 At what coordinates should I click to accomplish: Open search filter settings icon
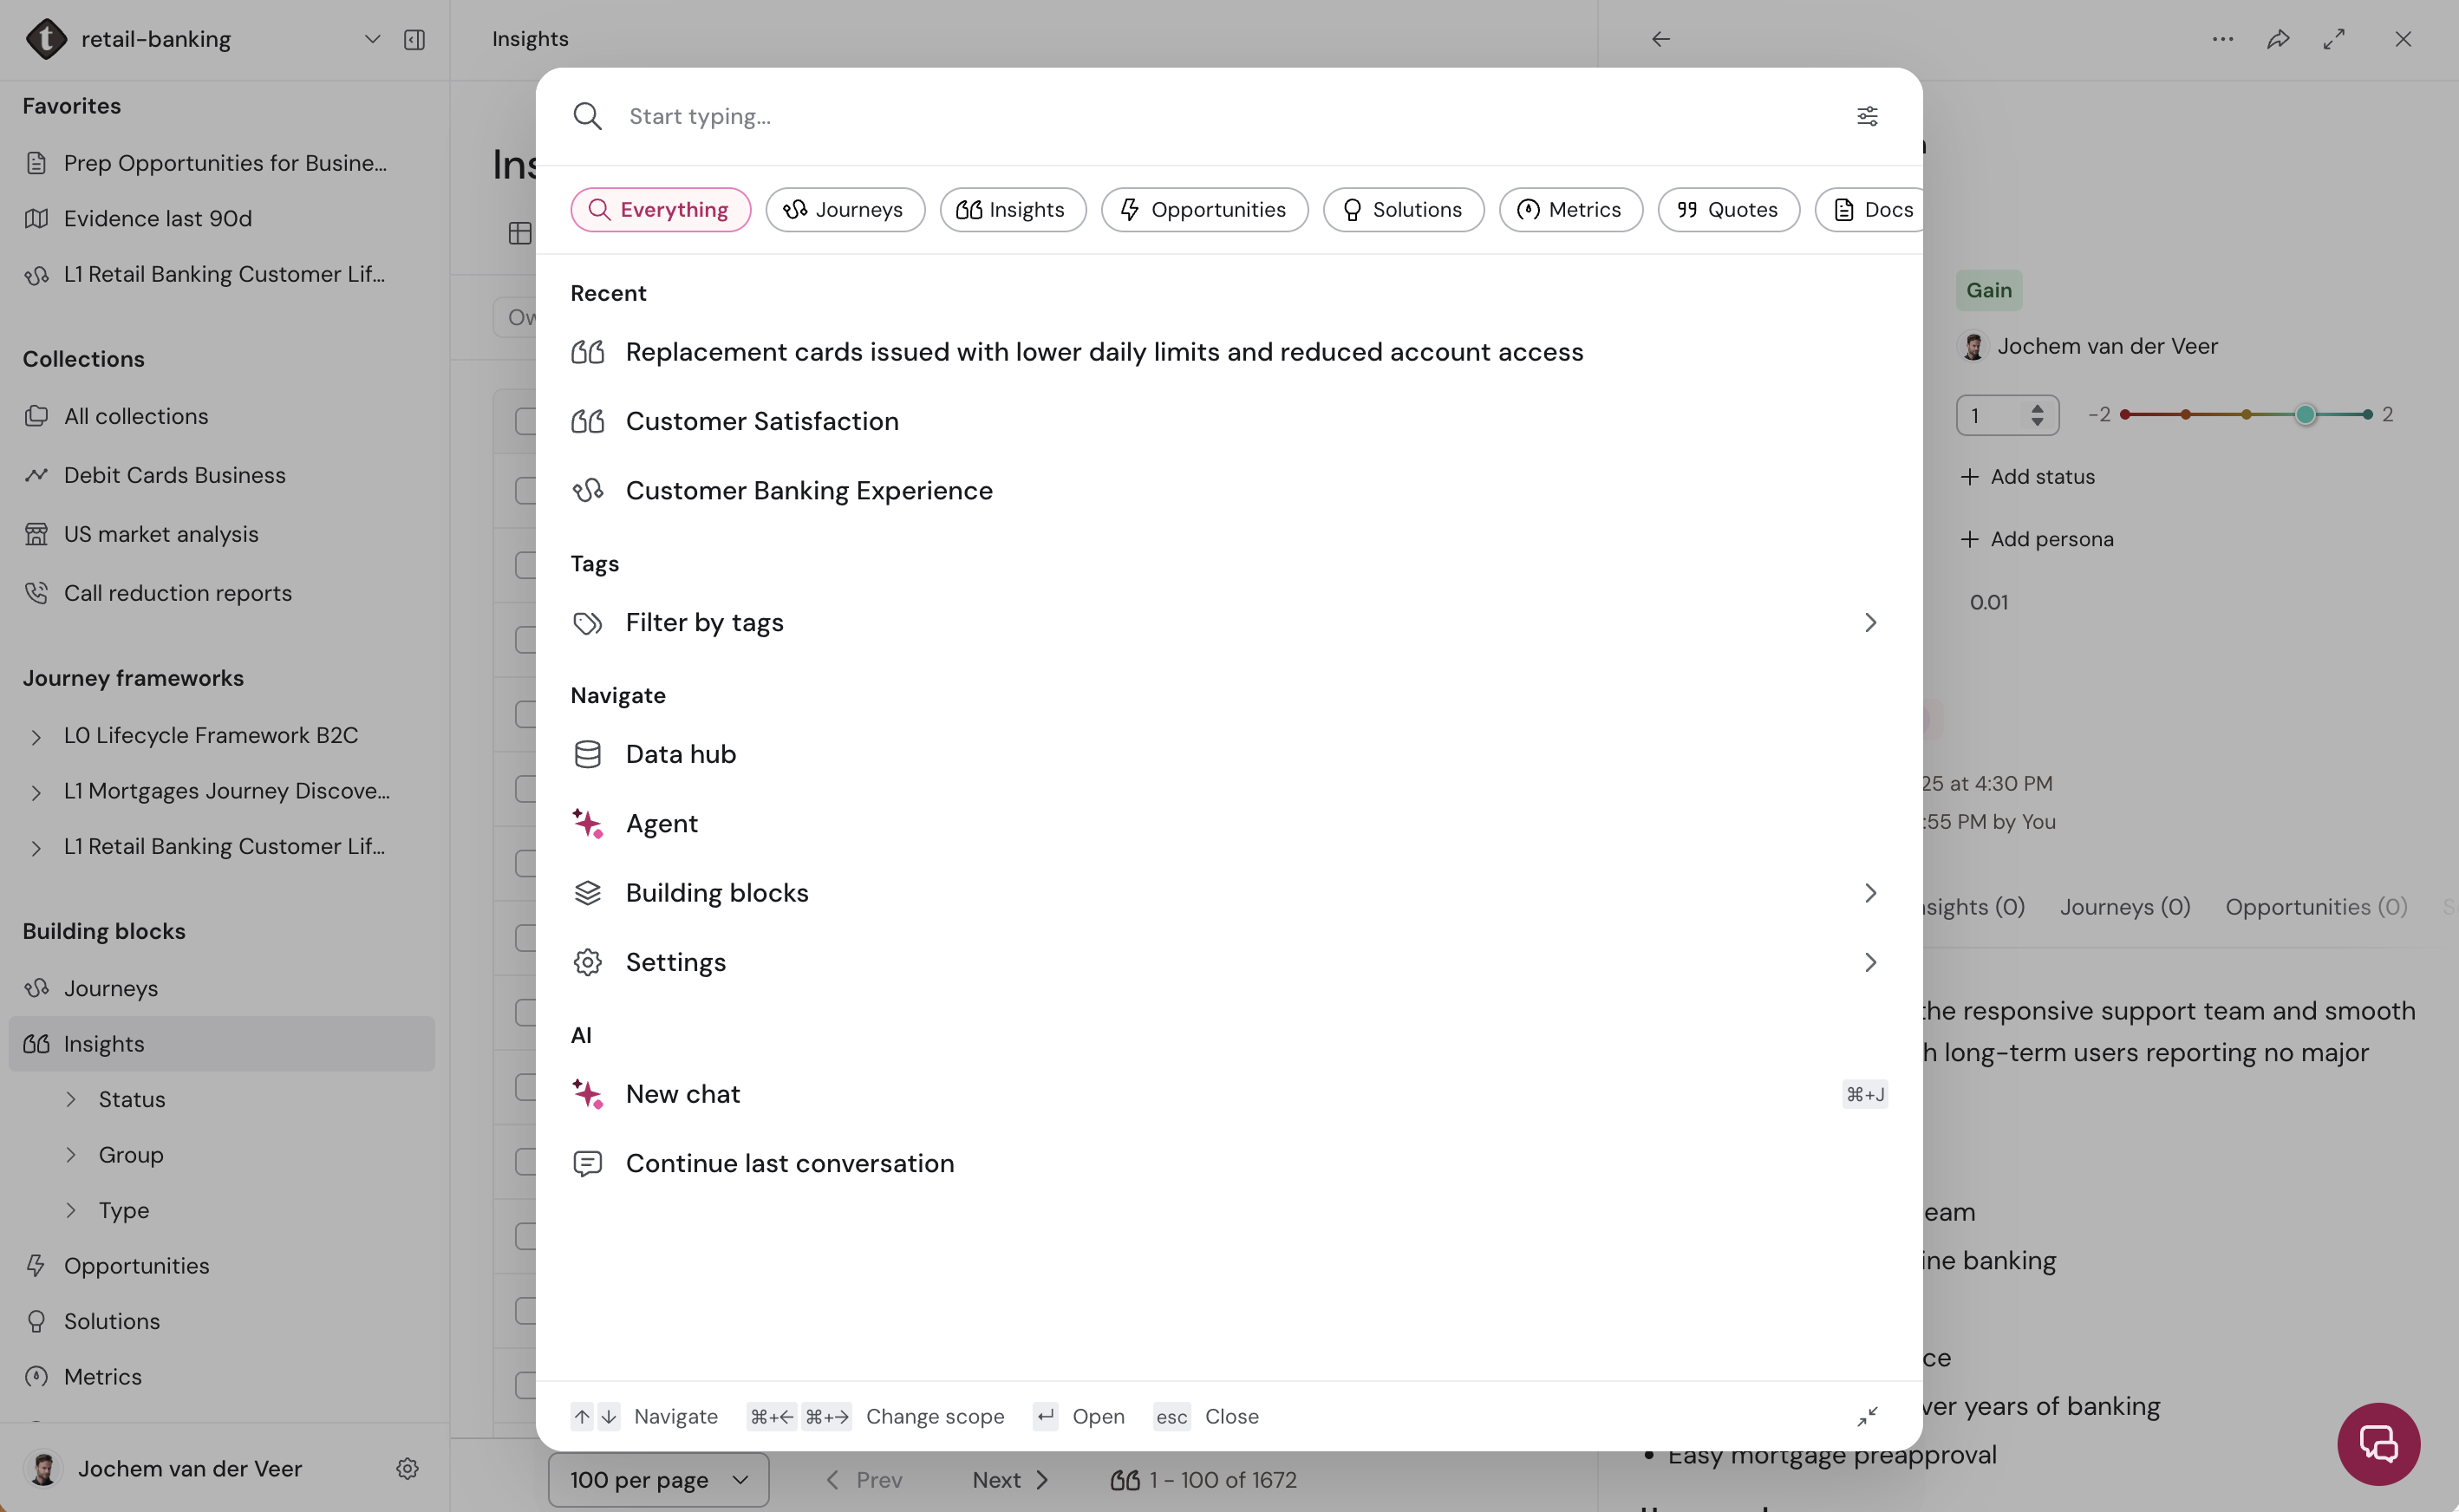(x=1867, y=116)
